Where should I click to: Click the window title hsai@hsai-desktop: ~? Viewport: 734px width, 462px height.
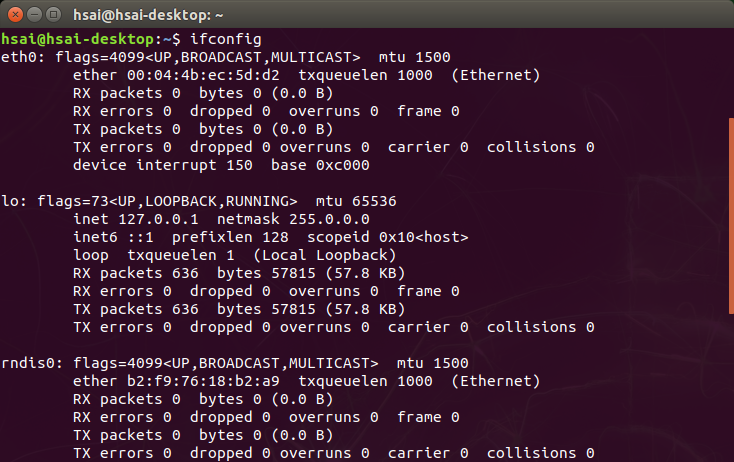pyautogui.click(x=148, y=15)
